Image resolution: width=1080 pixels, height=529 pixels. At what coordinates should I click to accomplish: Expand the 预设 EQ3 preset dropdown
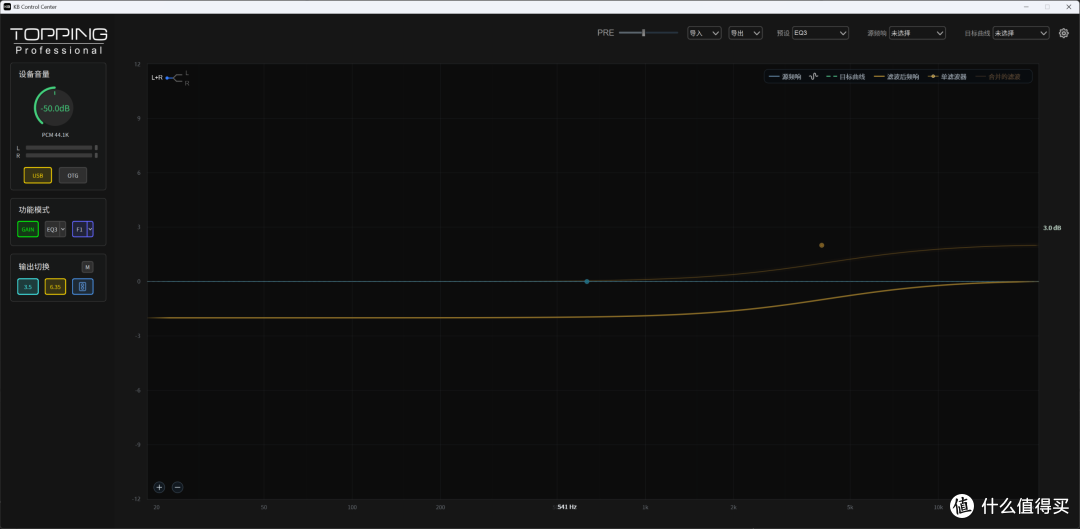tap(820, 33)
